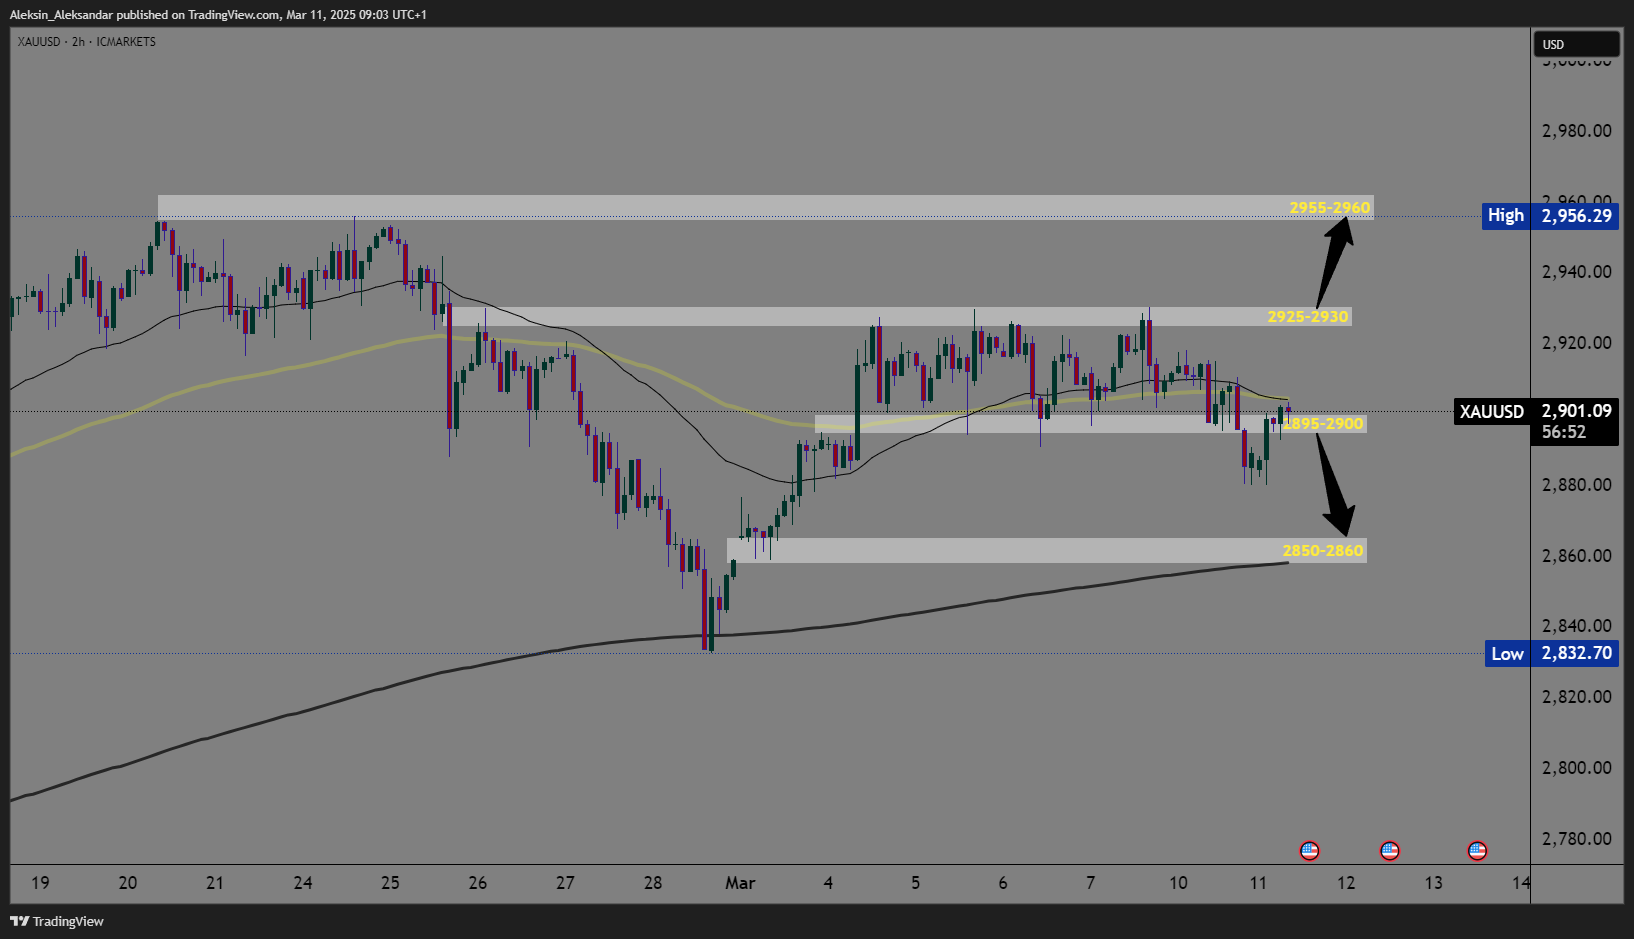Select the 2925-2930 zone label
The width and height of the screenshot is (1634, 939).
click(1308, 316)
